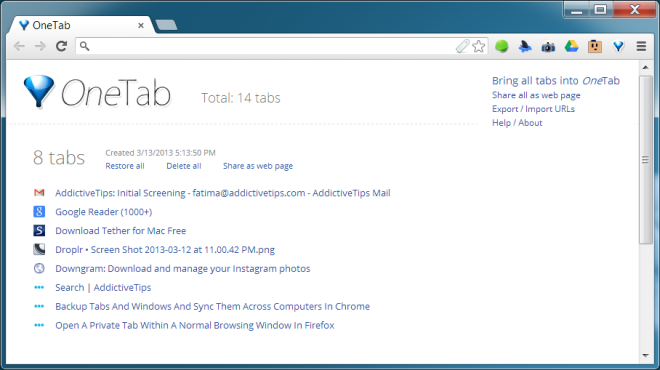Open Backup Tabs And Windows link
660x370 pixels.
(x=213, y=306)
